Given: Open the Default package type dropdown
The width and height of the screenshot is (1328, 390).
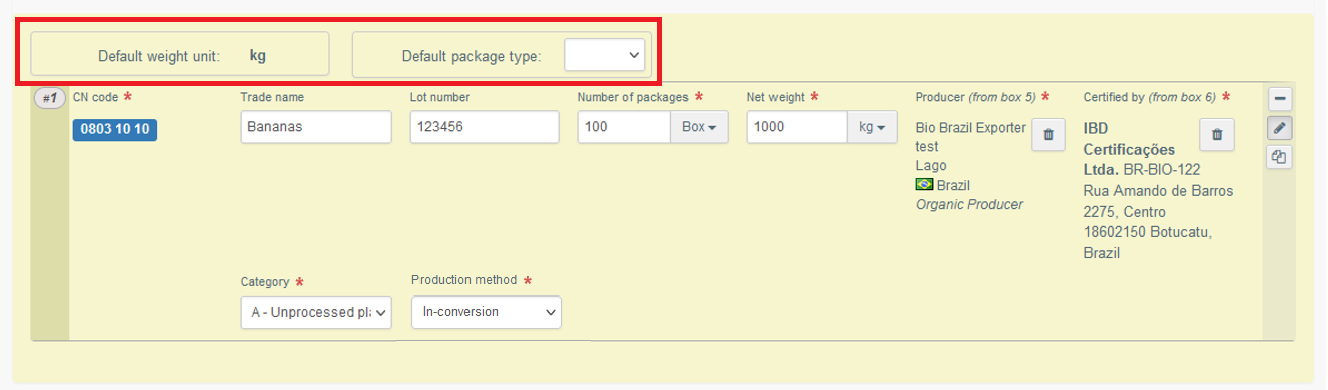Looking at the screenshot, I should pos(605,55).
